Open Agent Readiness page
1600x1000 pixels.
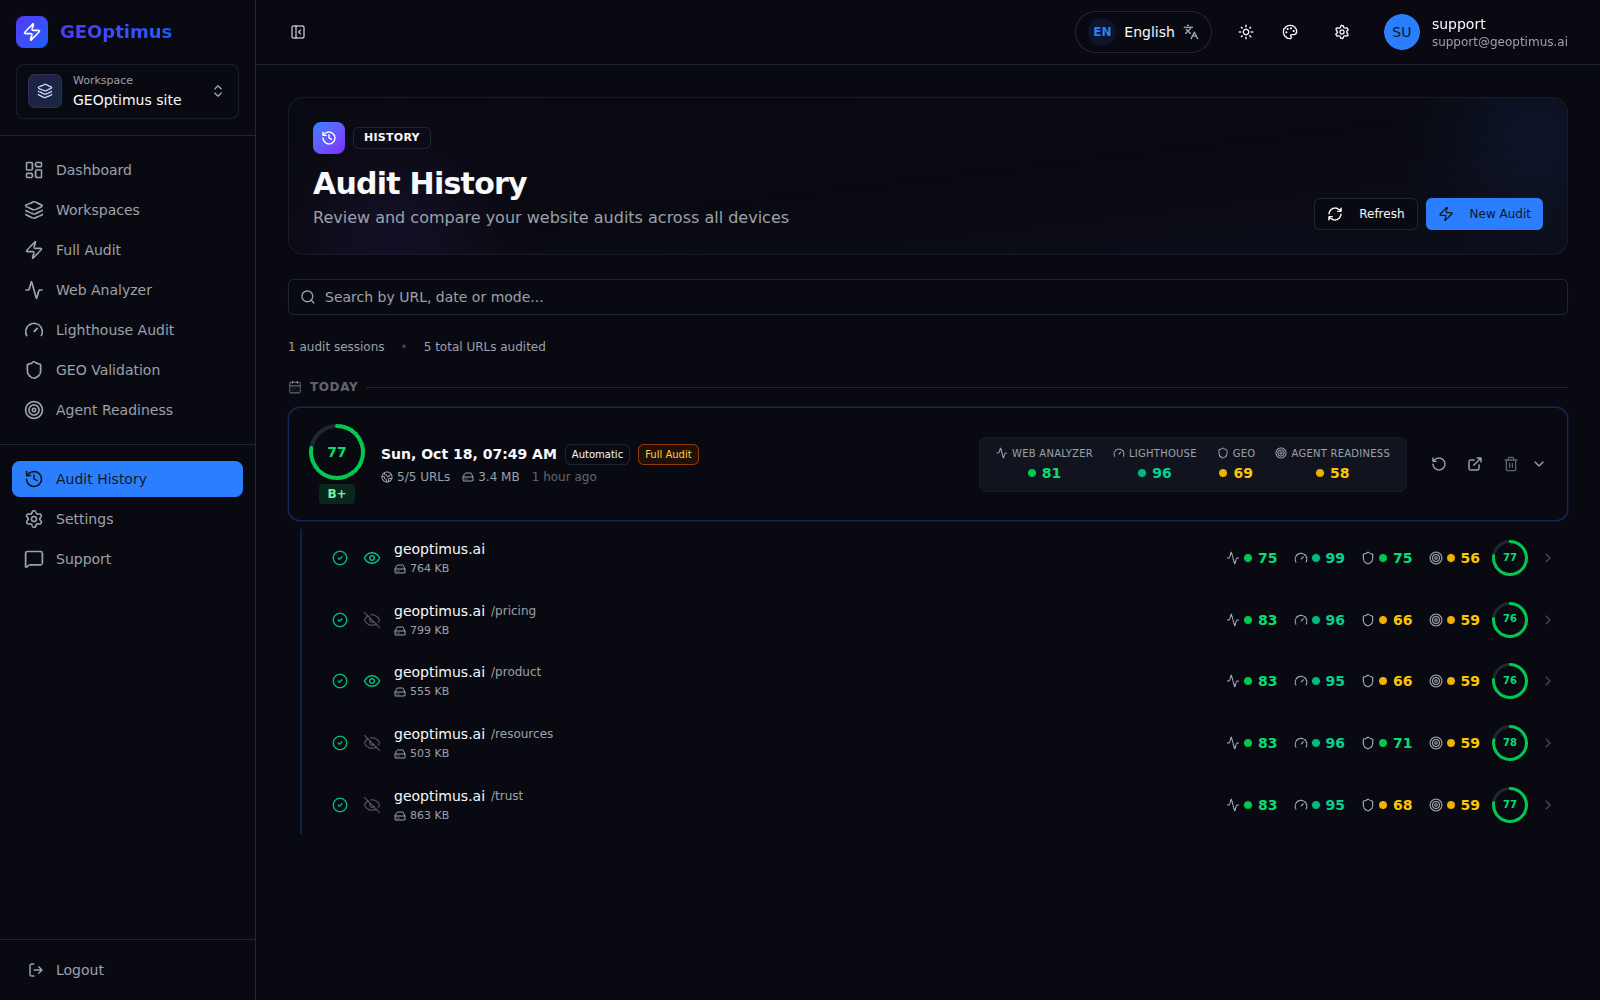127,410
